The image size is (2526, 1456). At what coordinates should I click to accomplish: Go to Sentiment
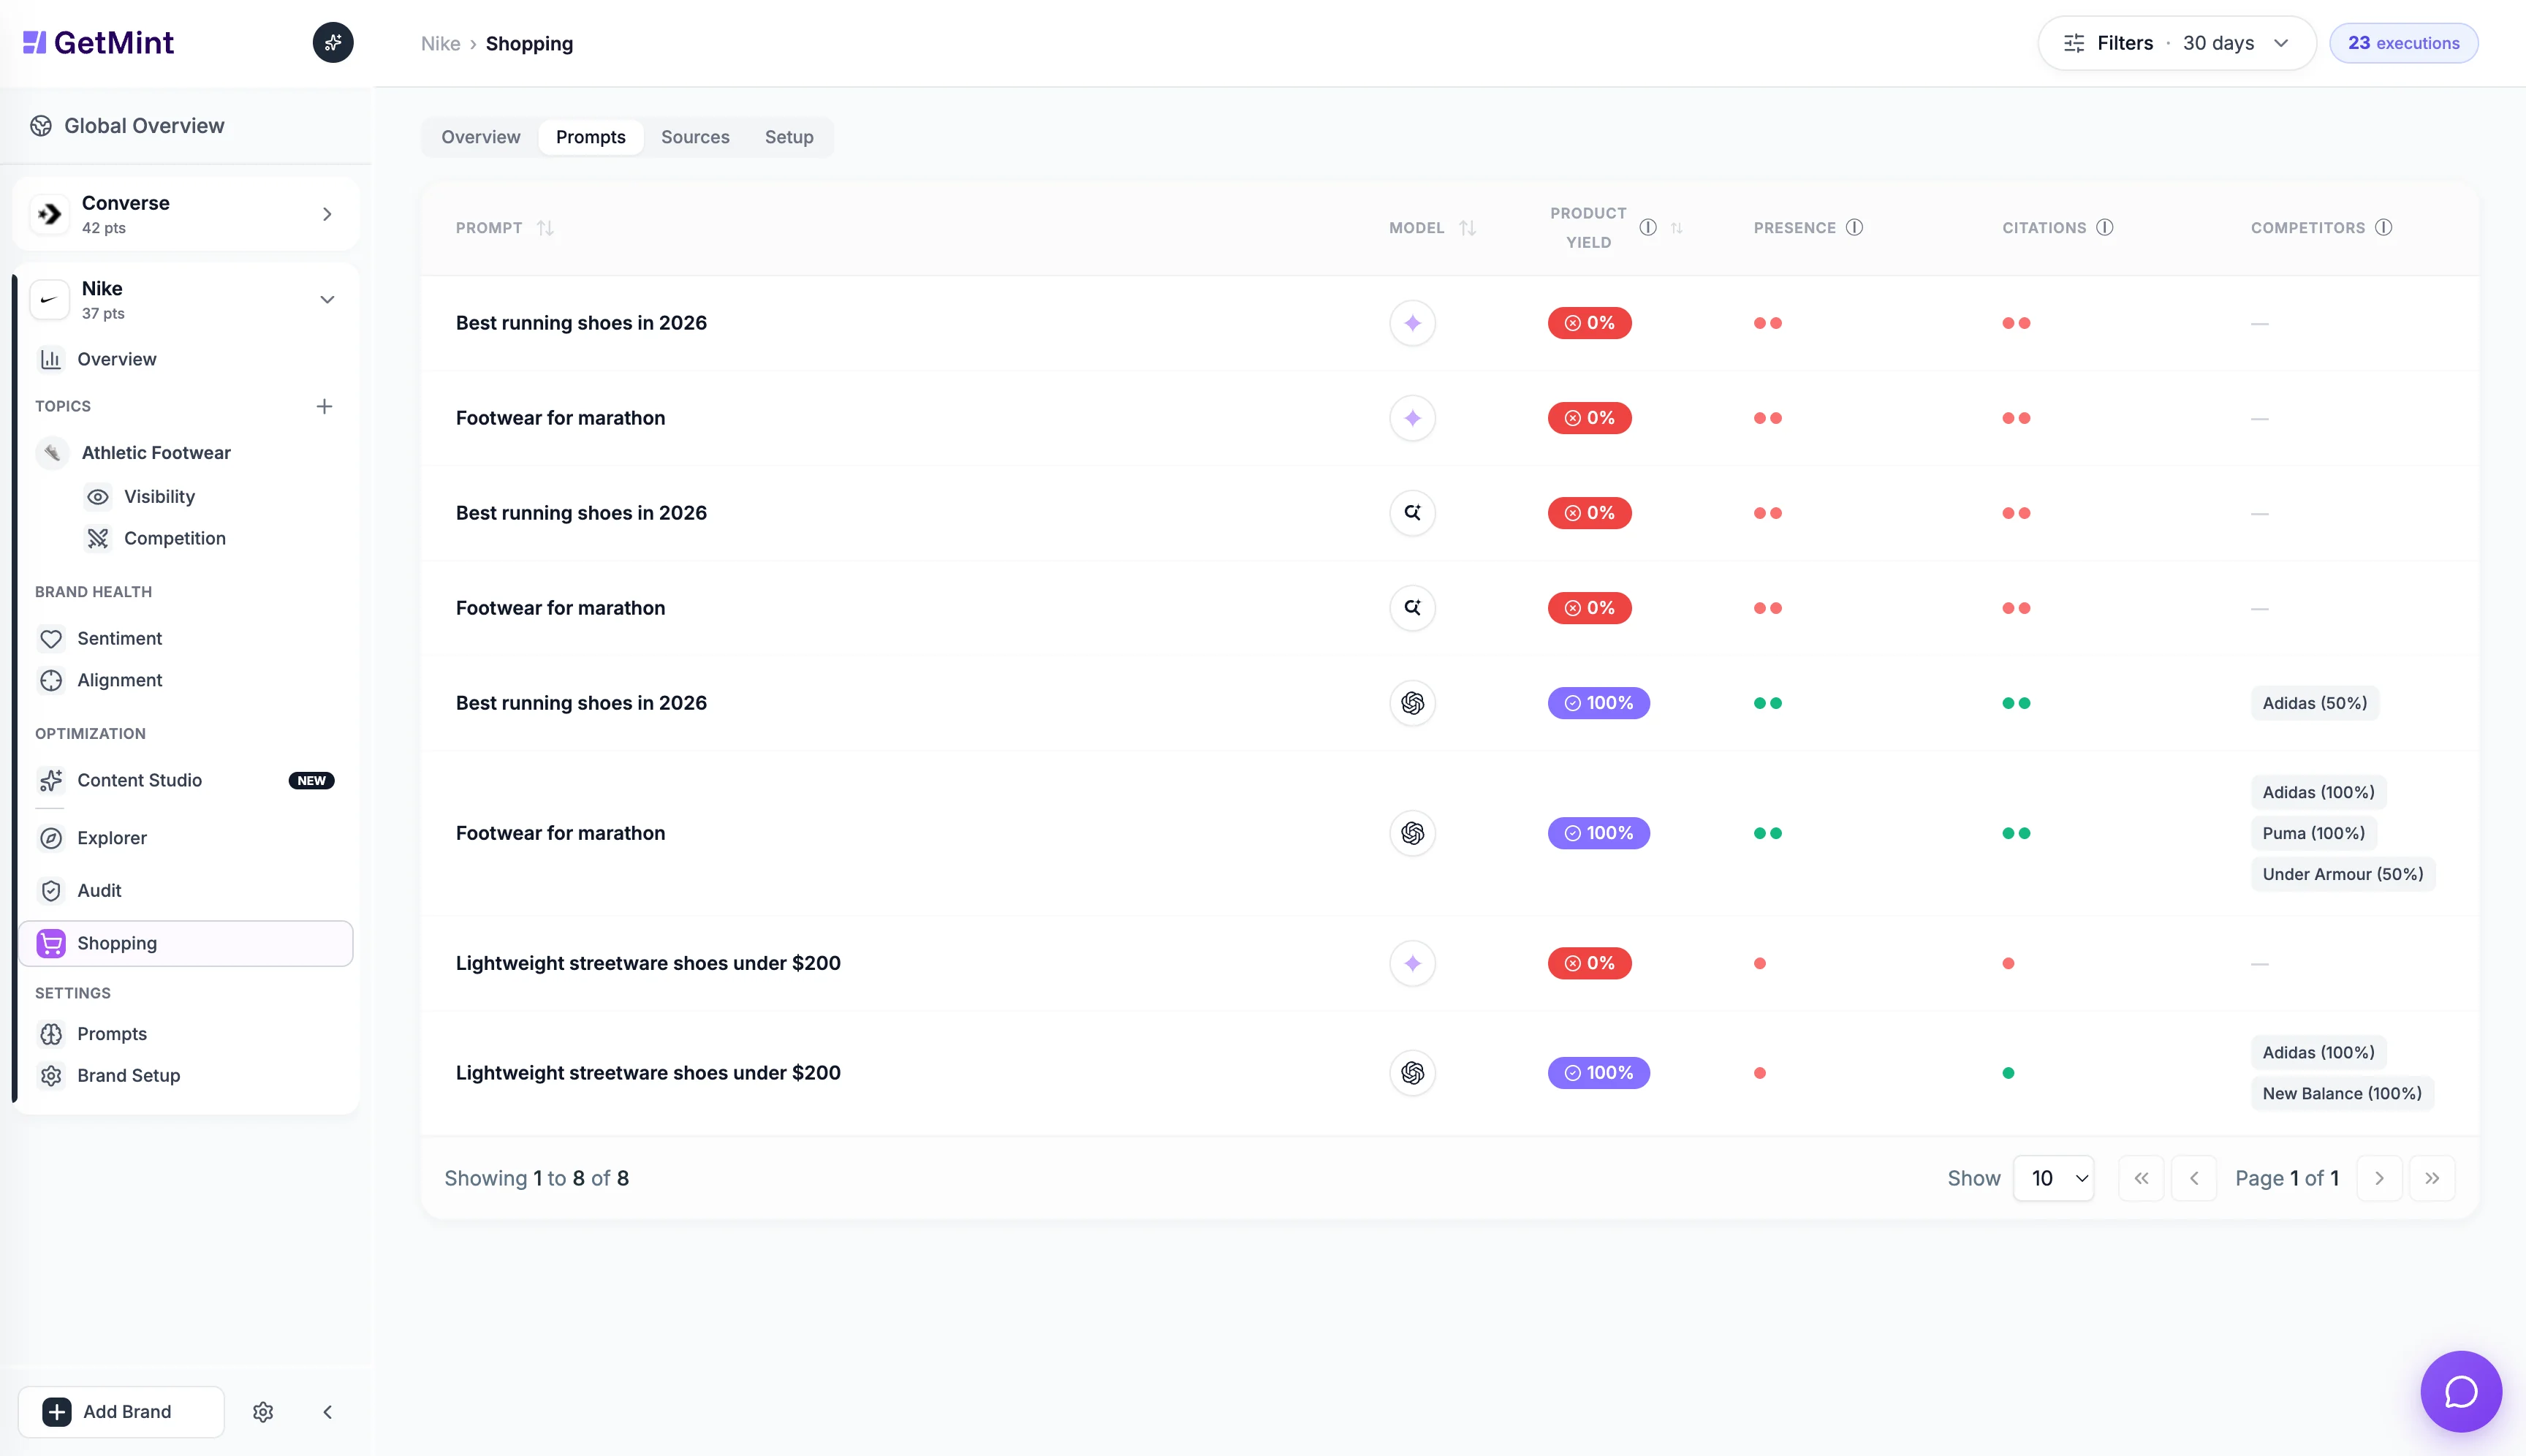pyautogui.click(x=120, y=639)
